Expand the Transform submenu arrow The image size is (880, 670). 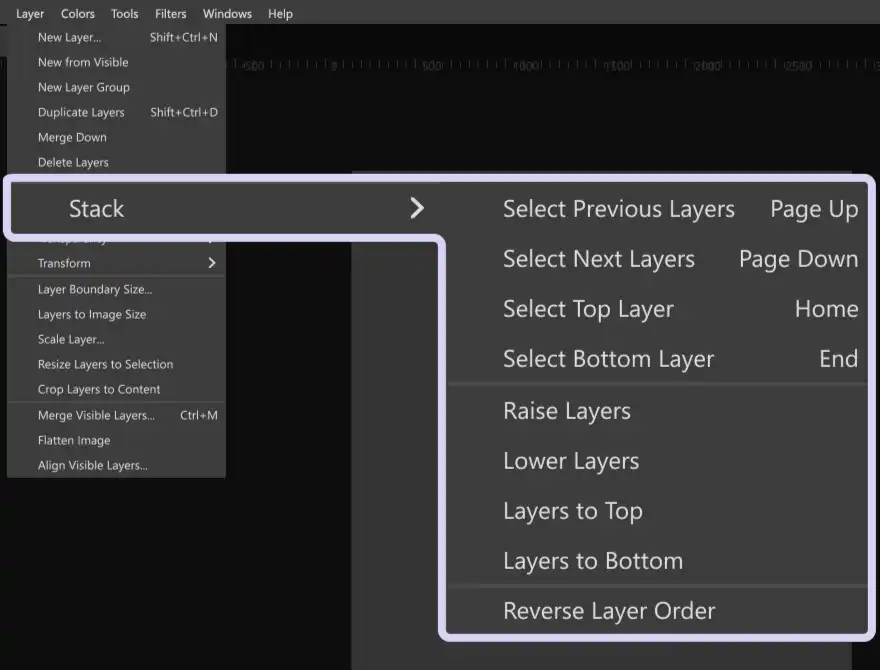(211, 263)
